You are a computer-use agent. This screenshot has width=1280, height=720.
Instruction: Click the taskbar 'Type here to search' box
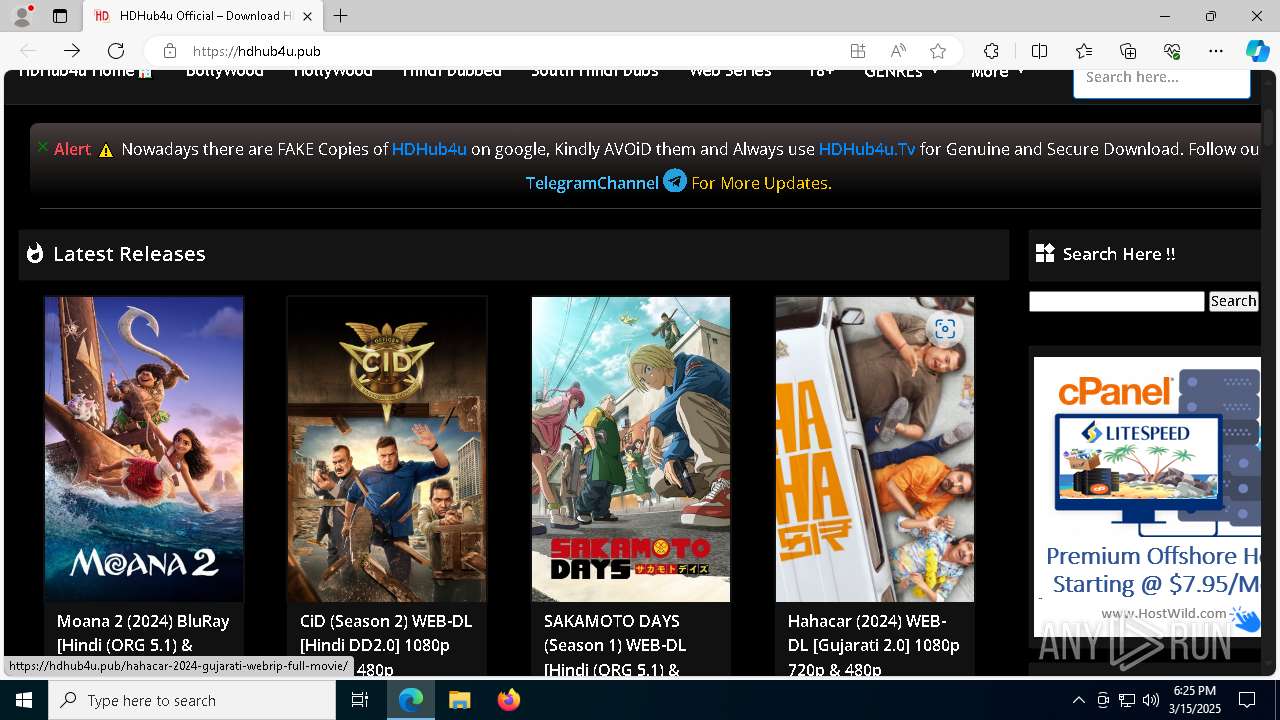click(192, 700)
